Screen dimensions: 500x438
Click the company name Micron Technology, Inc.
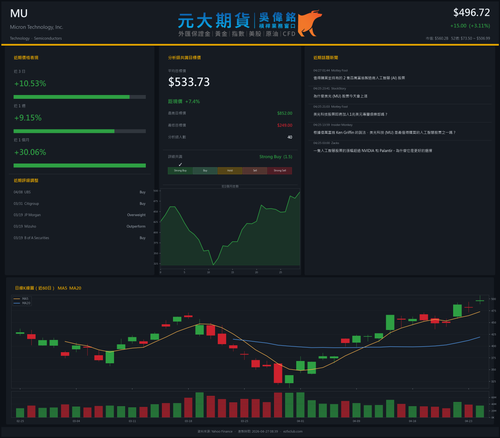tap(36, 27)
